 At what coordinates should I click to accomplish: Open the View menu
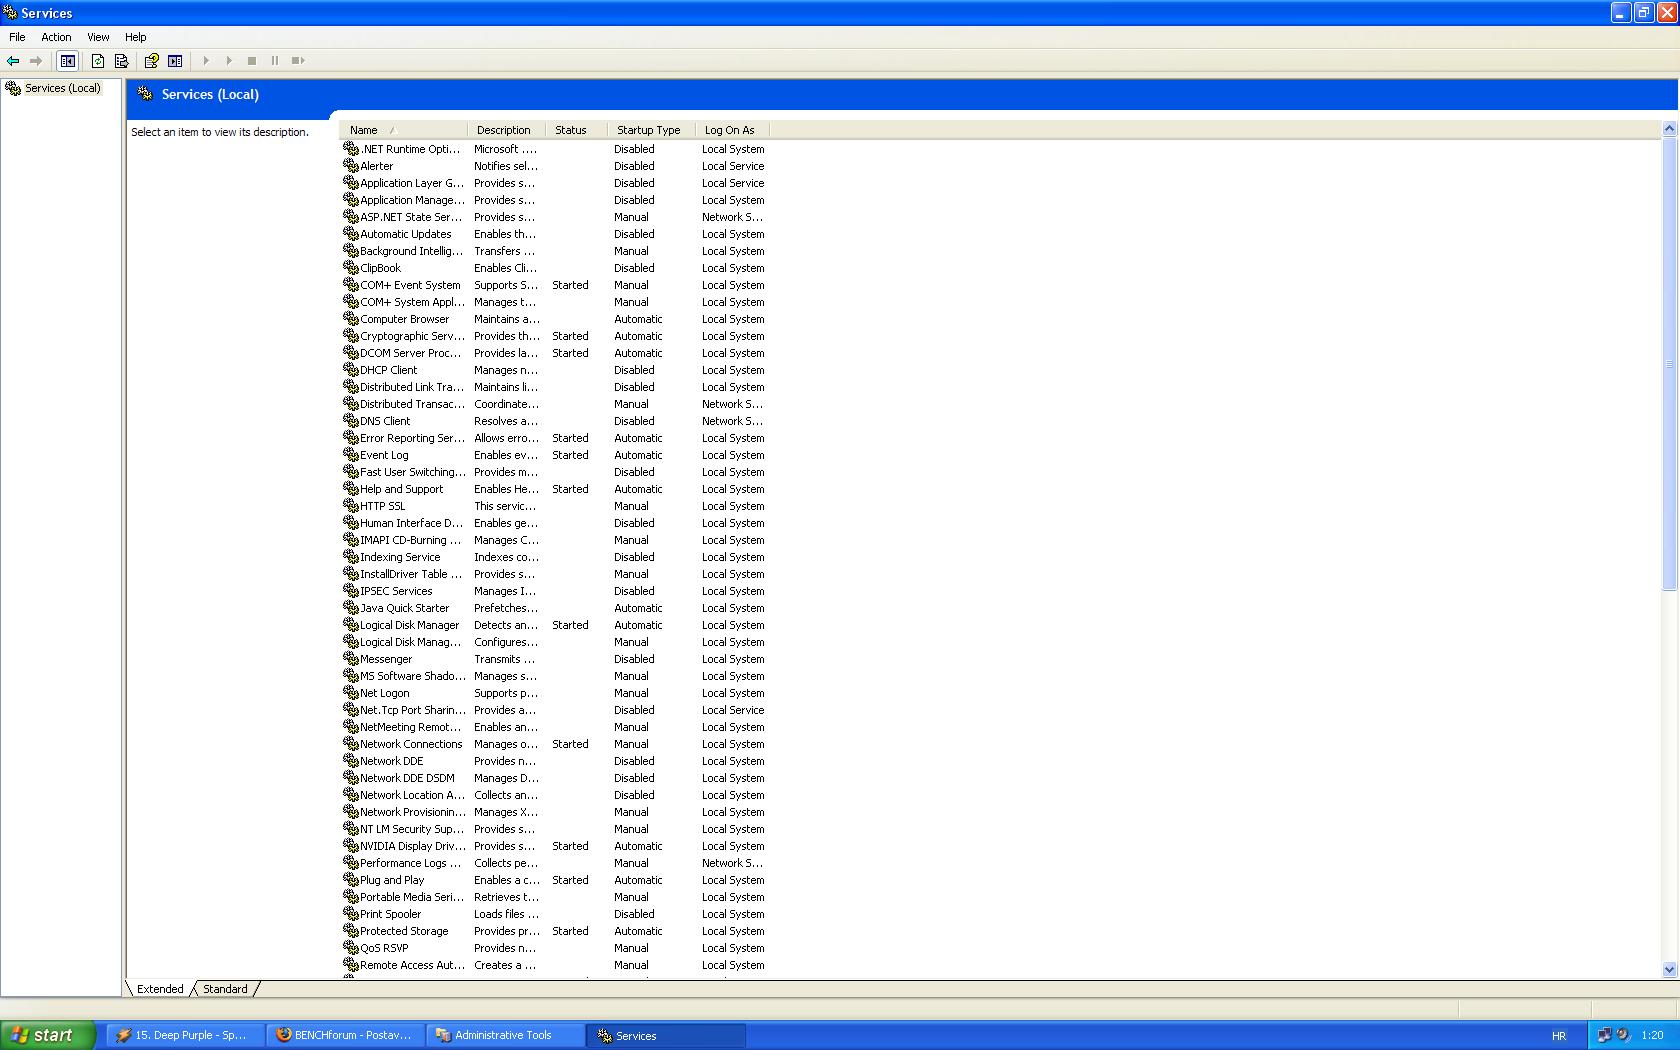[98, 37]
